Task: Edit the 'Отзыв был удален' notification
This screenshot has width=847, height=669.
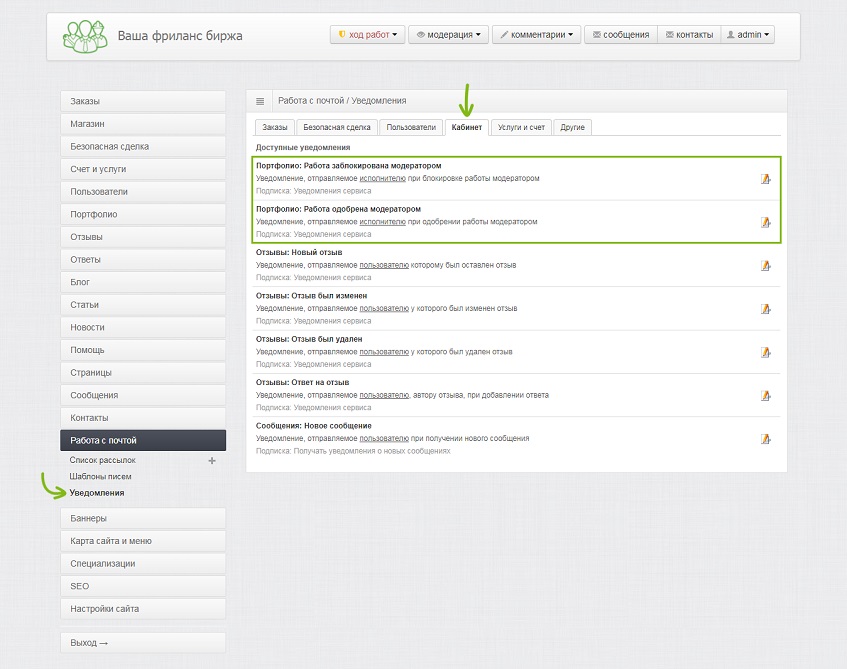Action: (765, 352)
